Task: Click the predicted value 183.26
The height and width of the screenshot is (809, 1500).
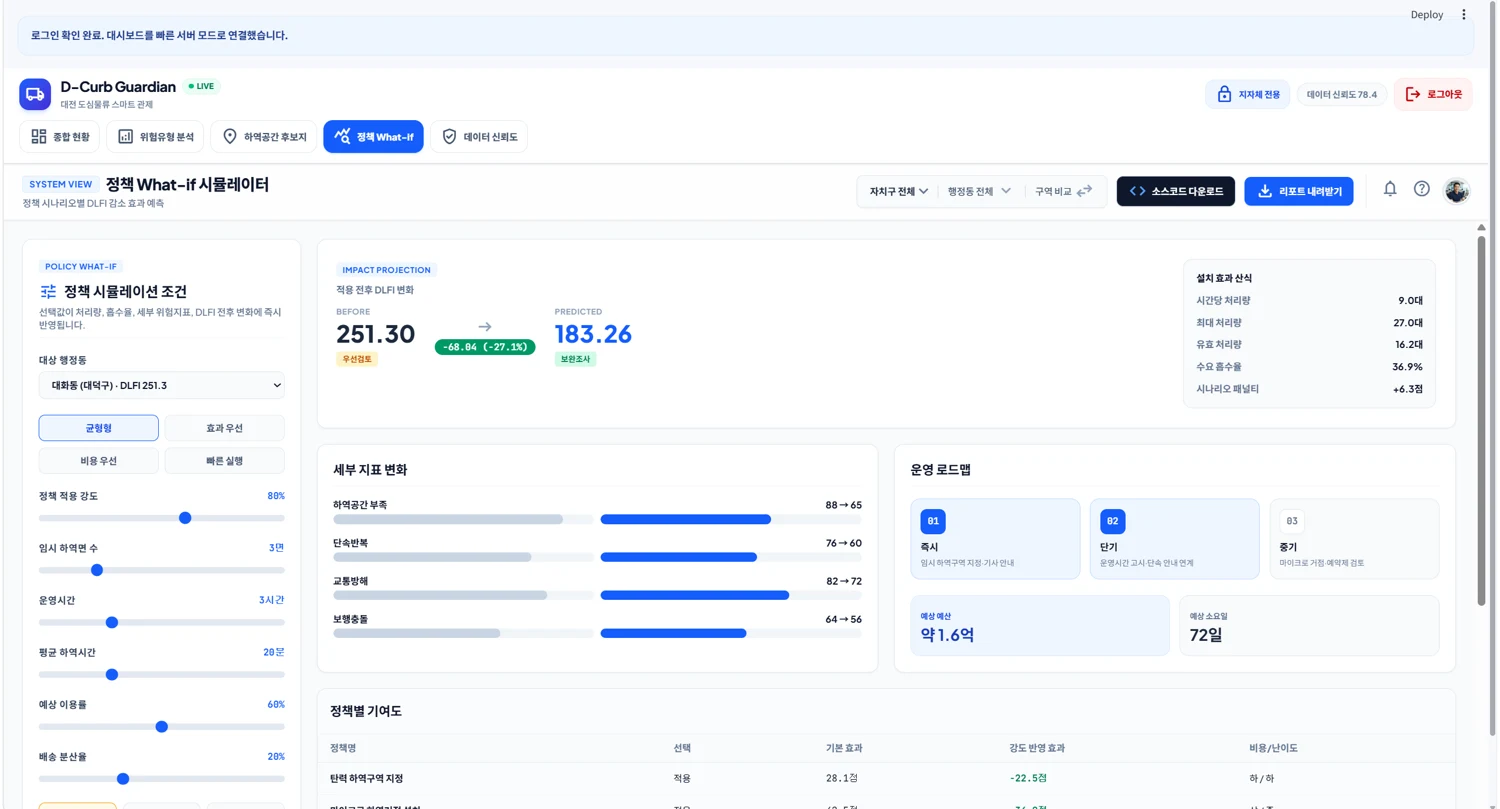Action: coord(593,335)
